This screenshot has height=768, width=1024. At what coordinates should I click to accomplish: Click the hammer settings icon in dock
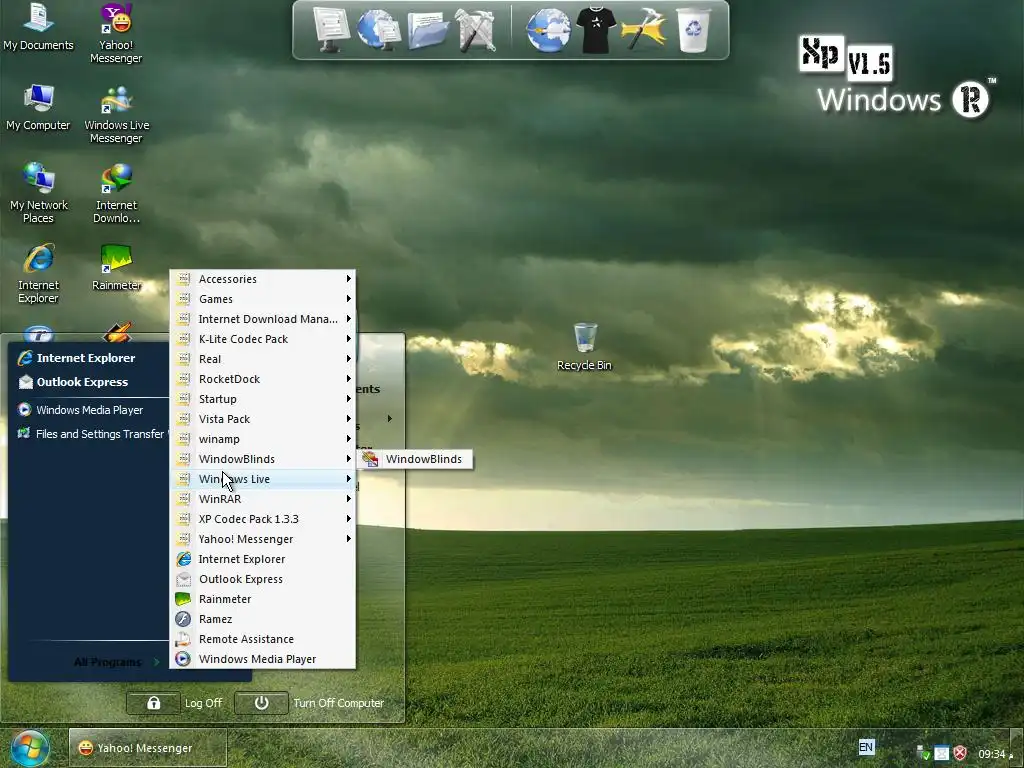[644, 30]
